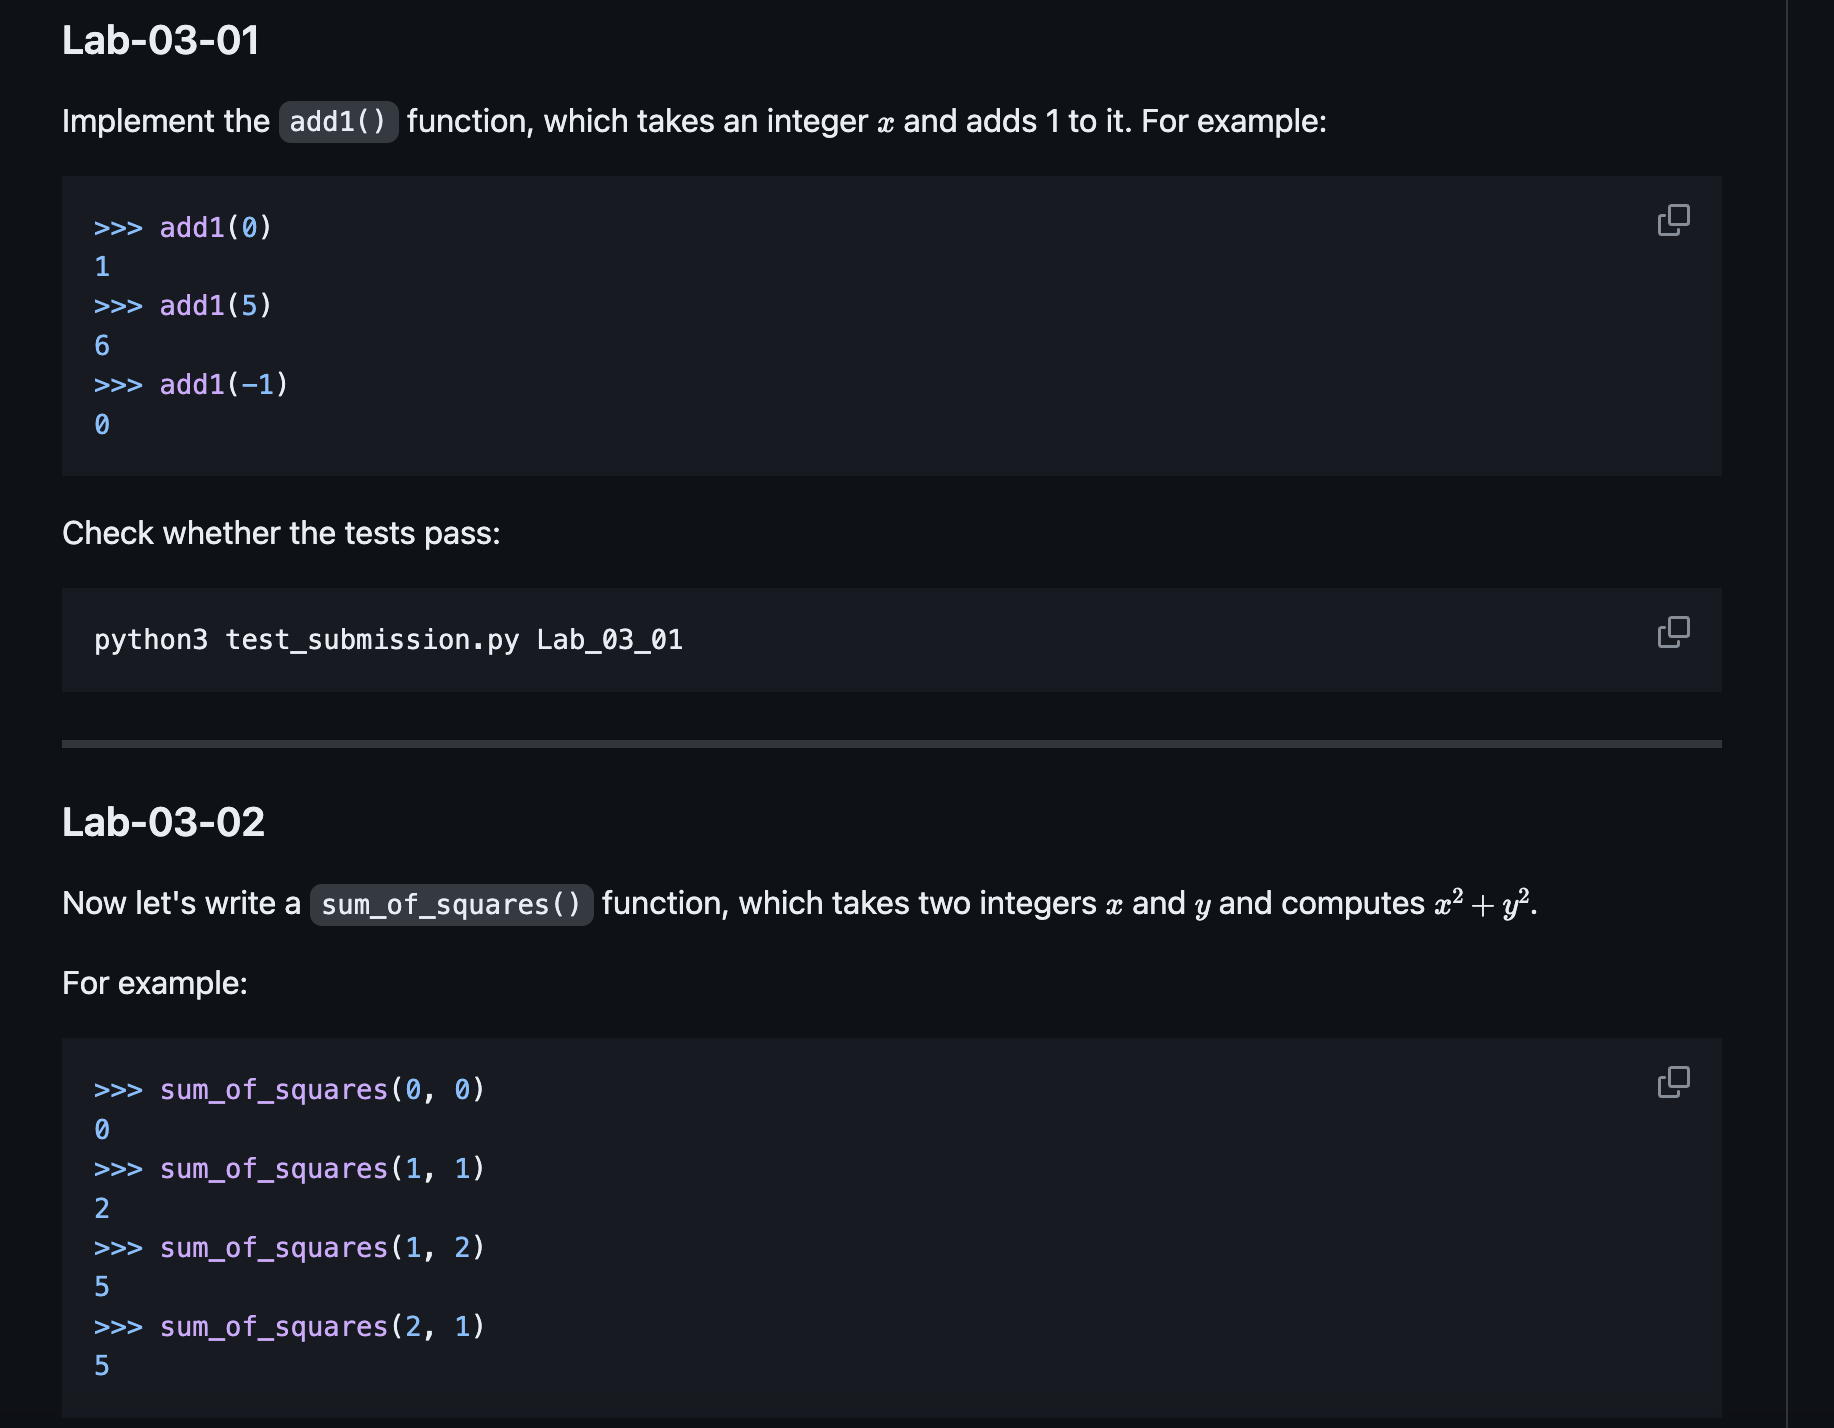Viewport: 1834px width, 1428px height.
Task: Click the 'For example:' paragraph under Lab-03-02
Action: tap(155, 983)
